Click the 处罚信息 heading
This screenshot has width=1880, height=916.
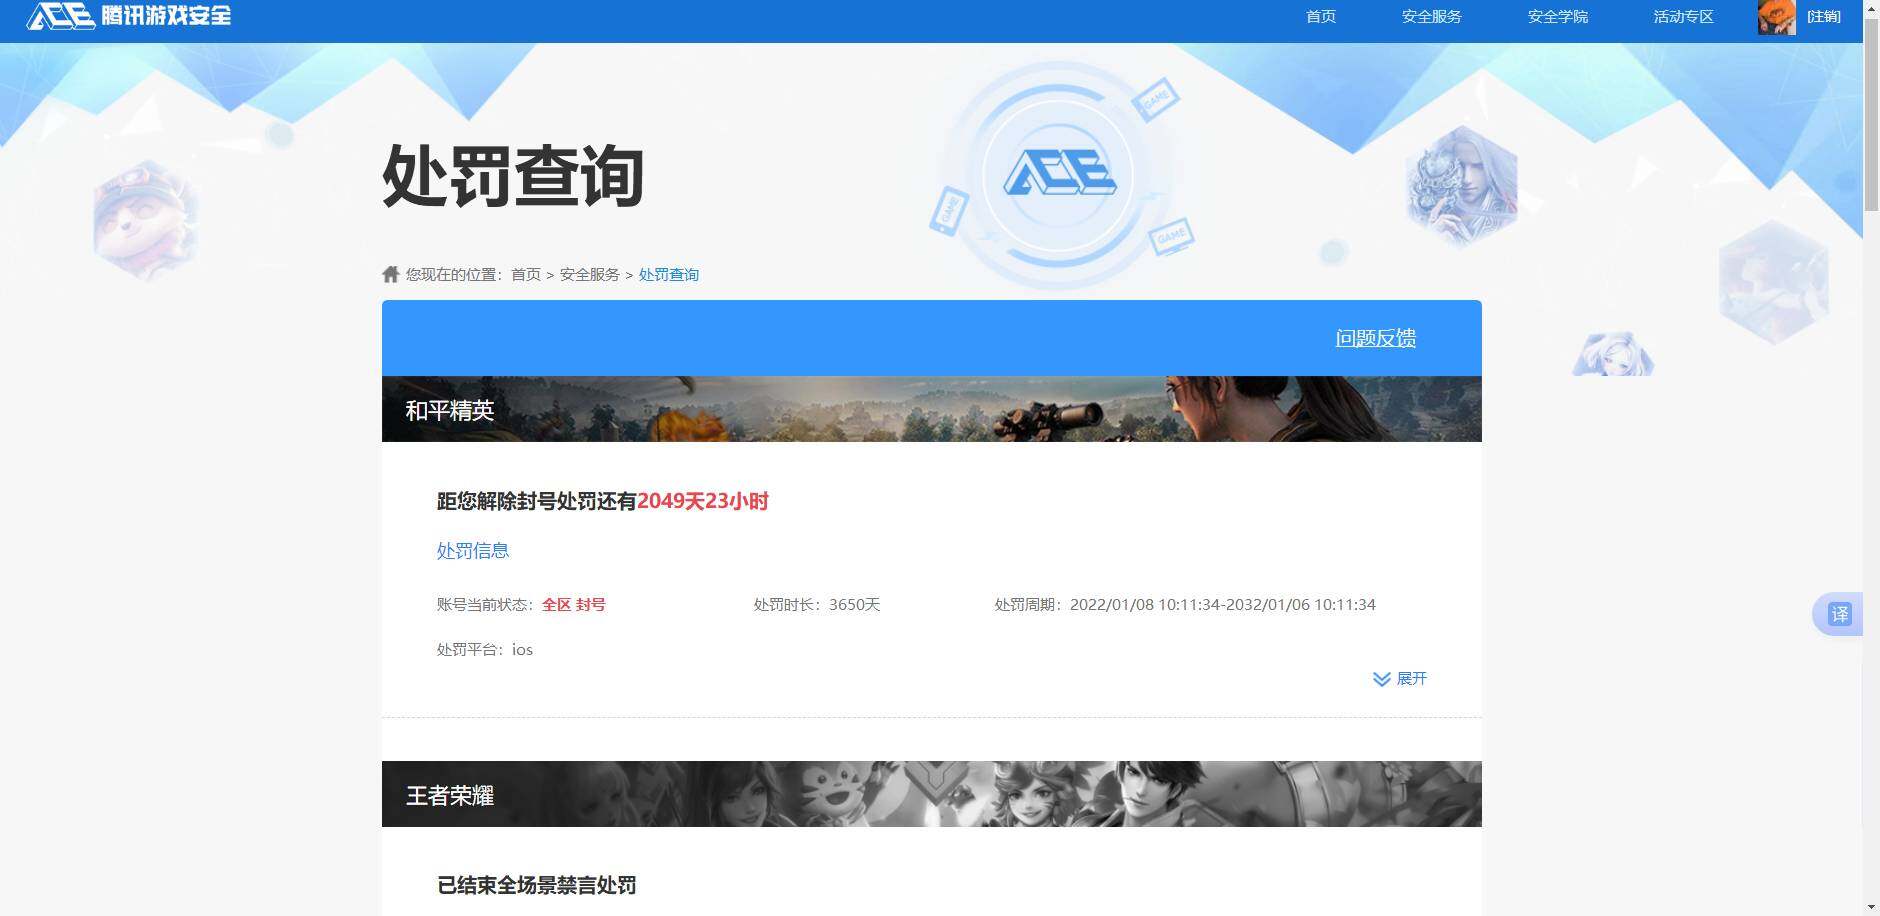[473, 551]
